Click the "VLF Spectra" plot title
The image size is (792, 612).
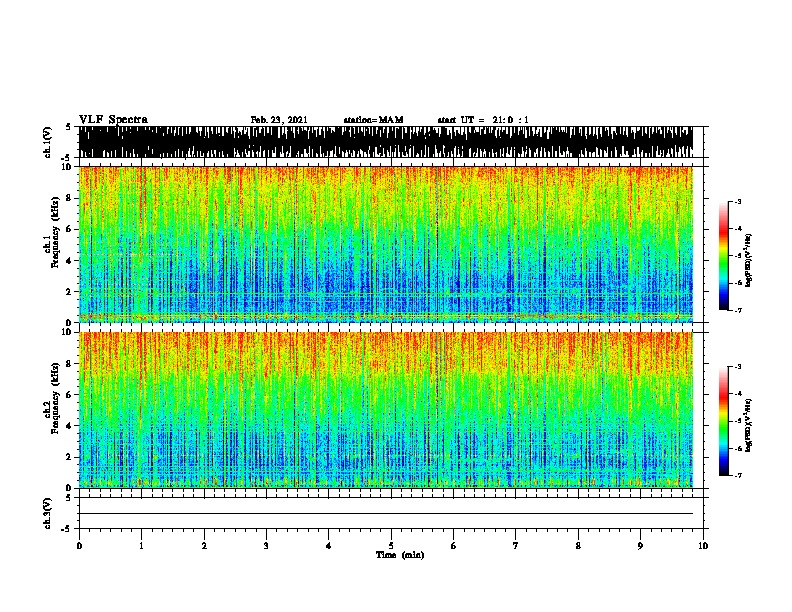click(x=113, y=120)
